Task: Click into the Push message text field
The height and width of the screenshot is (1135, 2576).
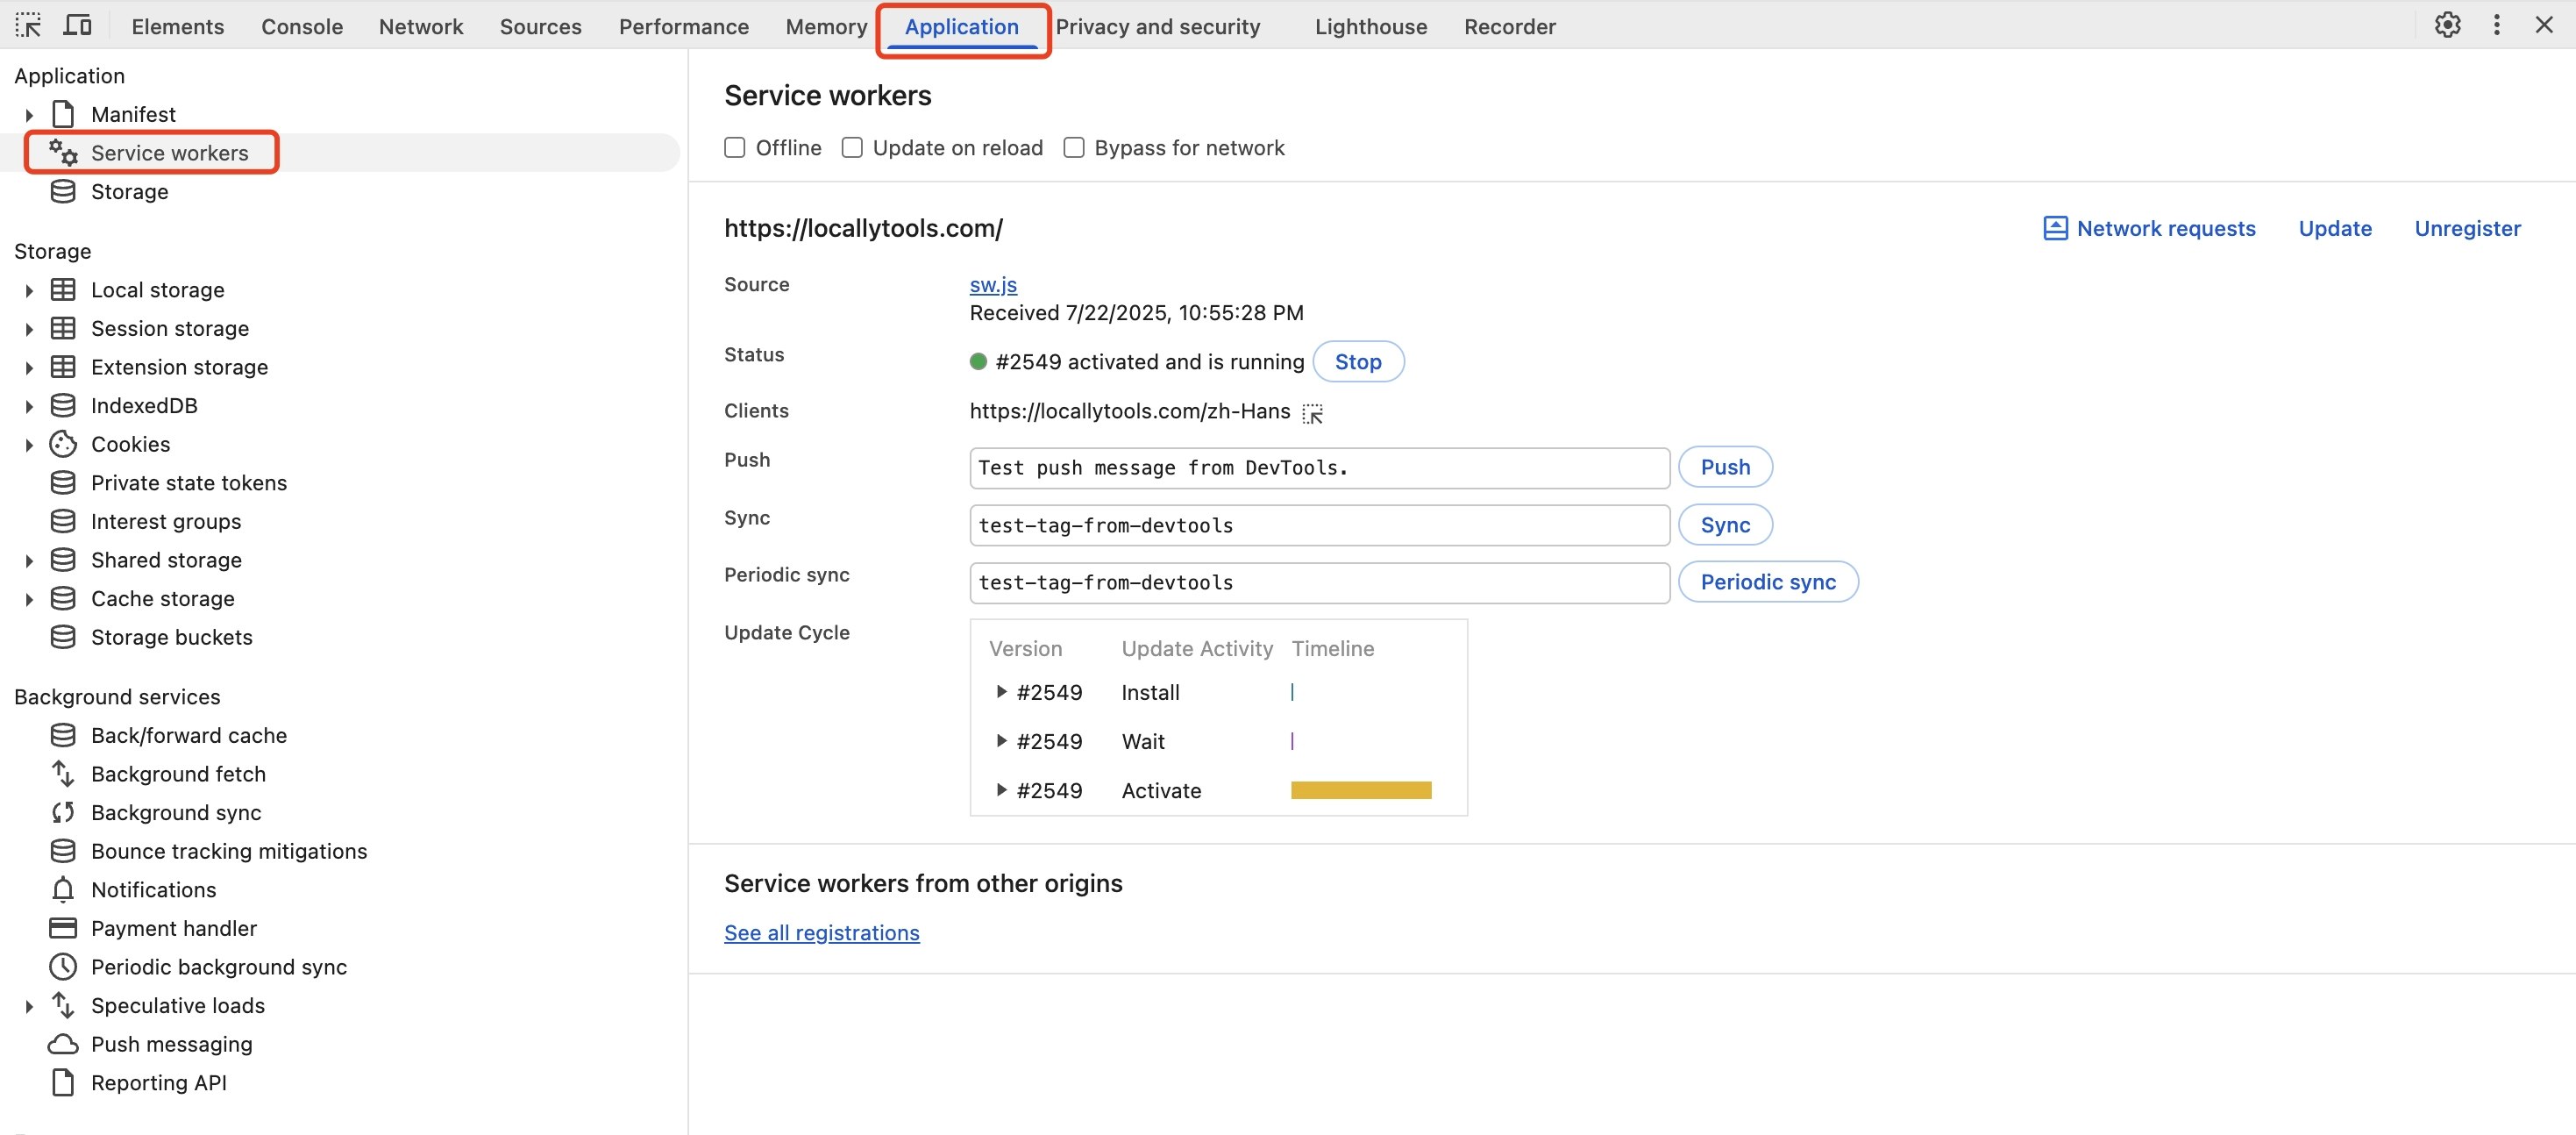Action: click(x=1318, y=468)
